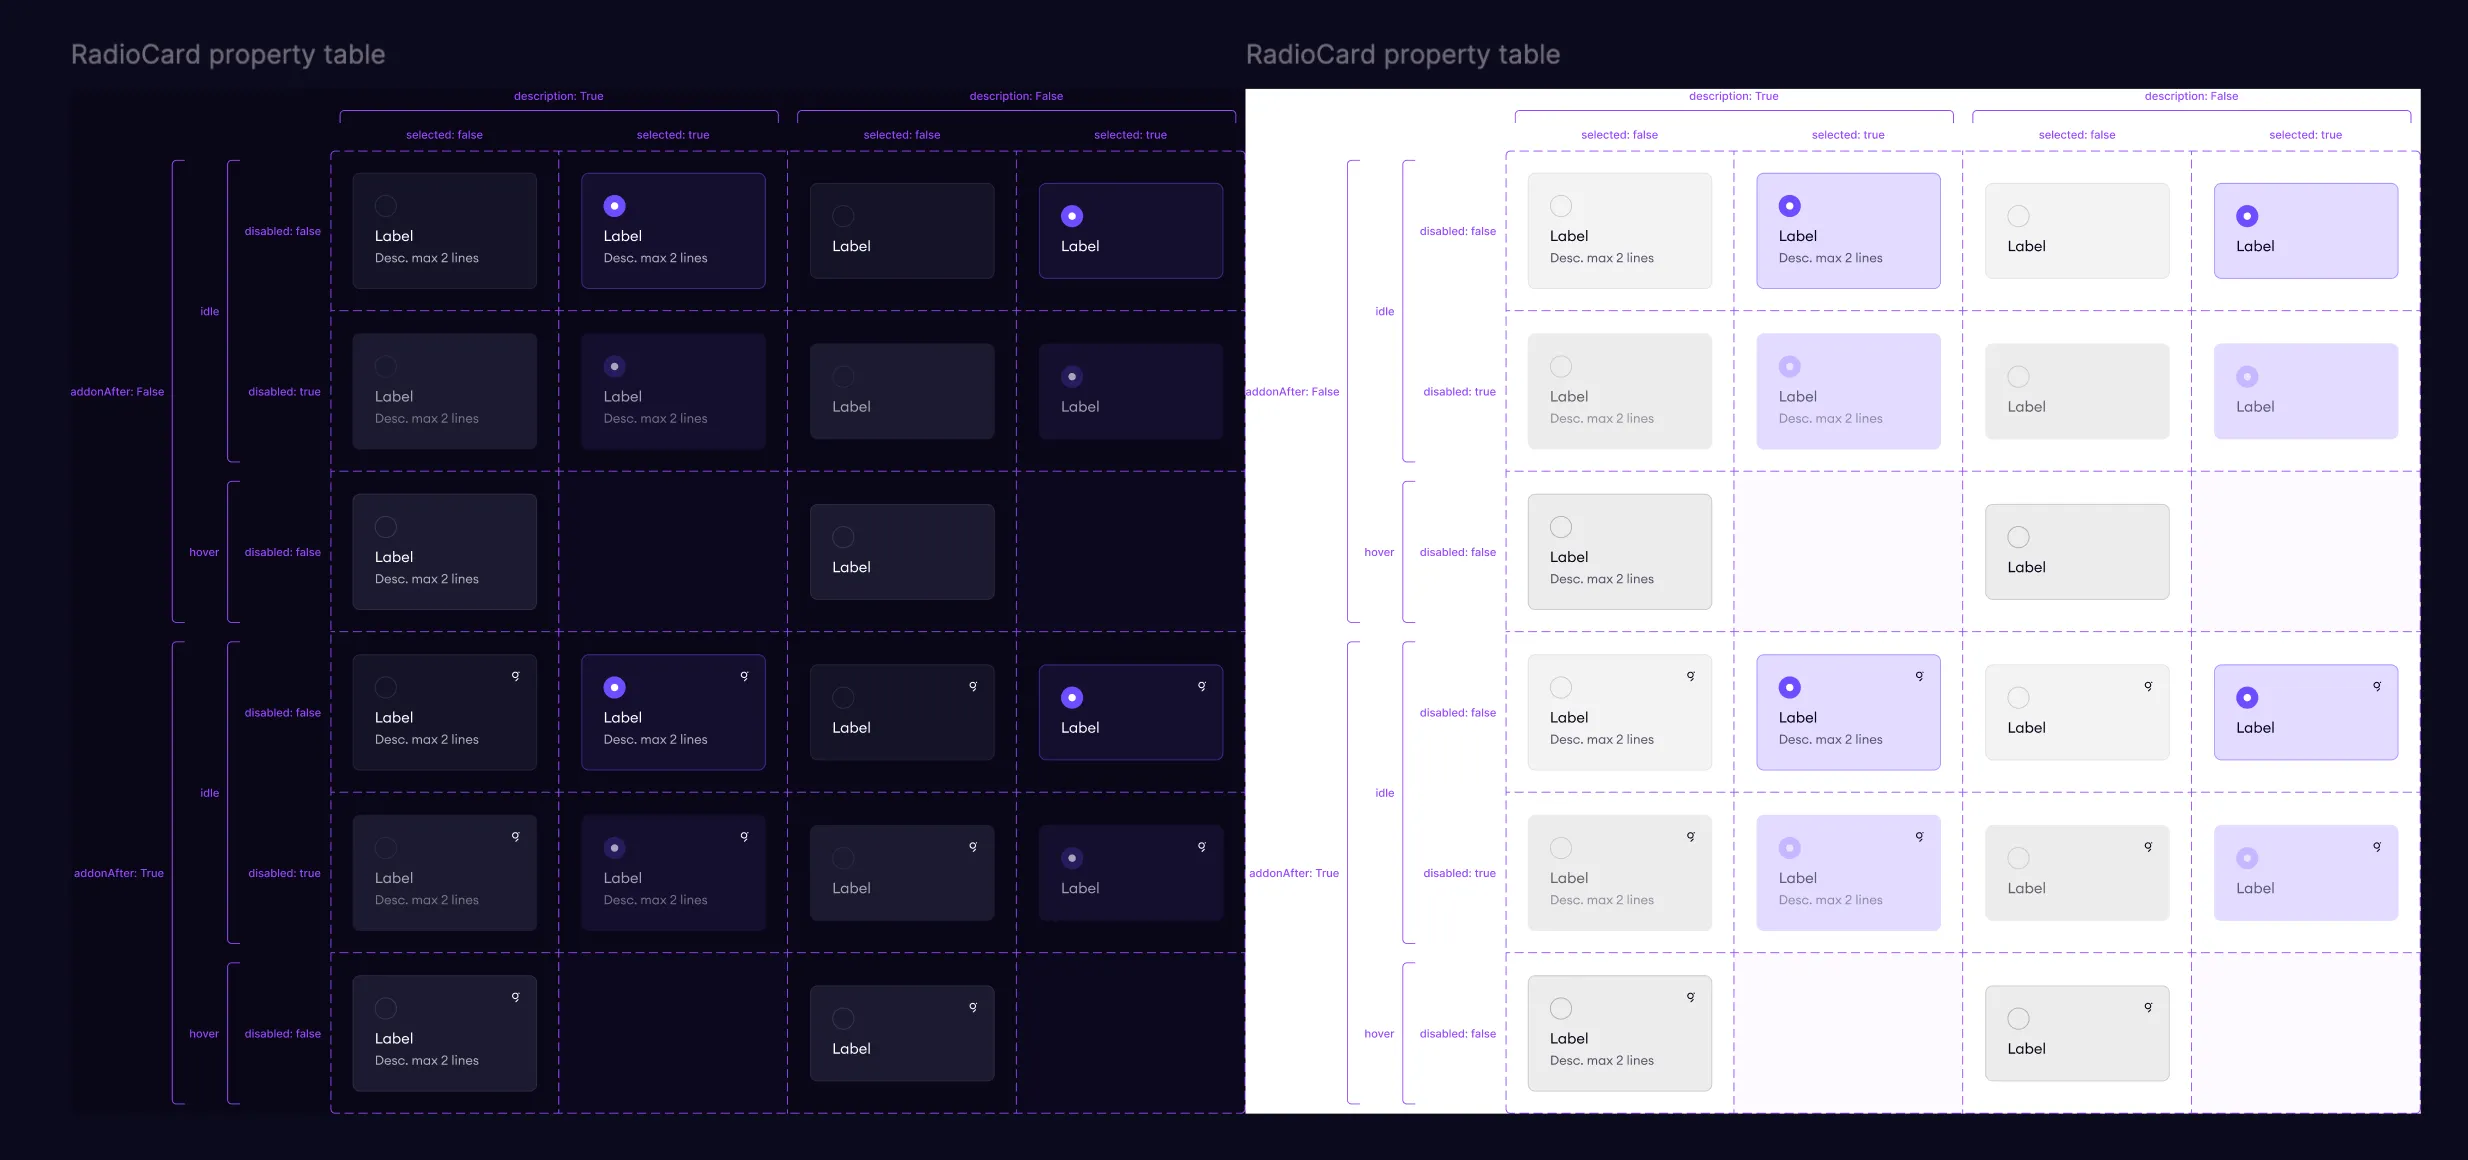Viewport: 2468px width, 1160px height.
Task: Select the radio button in dark idle selected-true card
Action: point(613,207)
